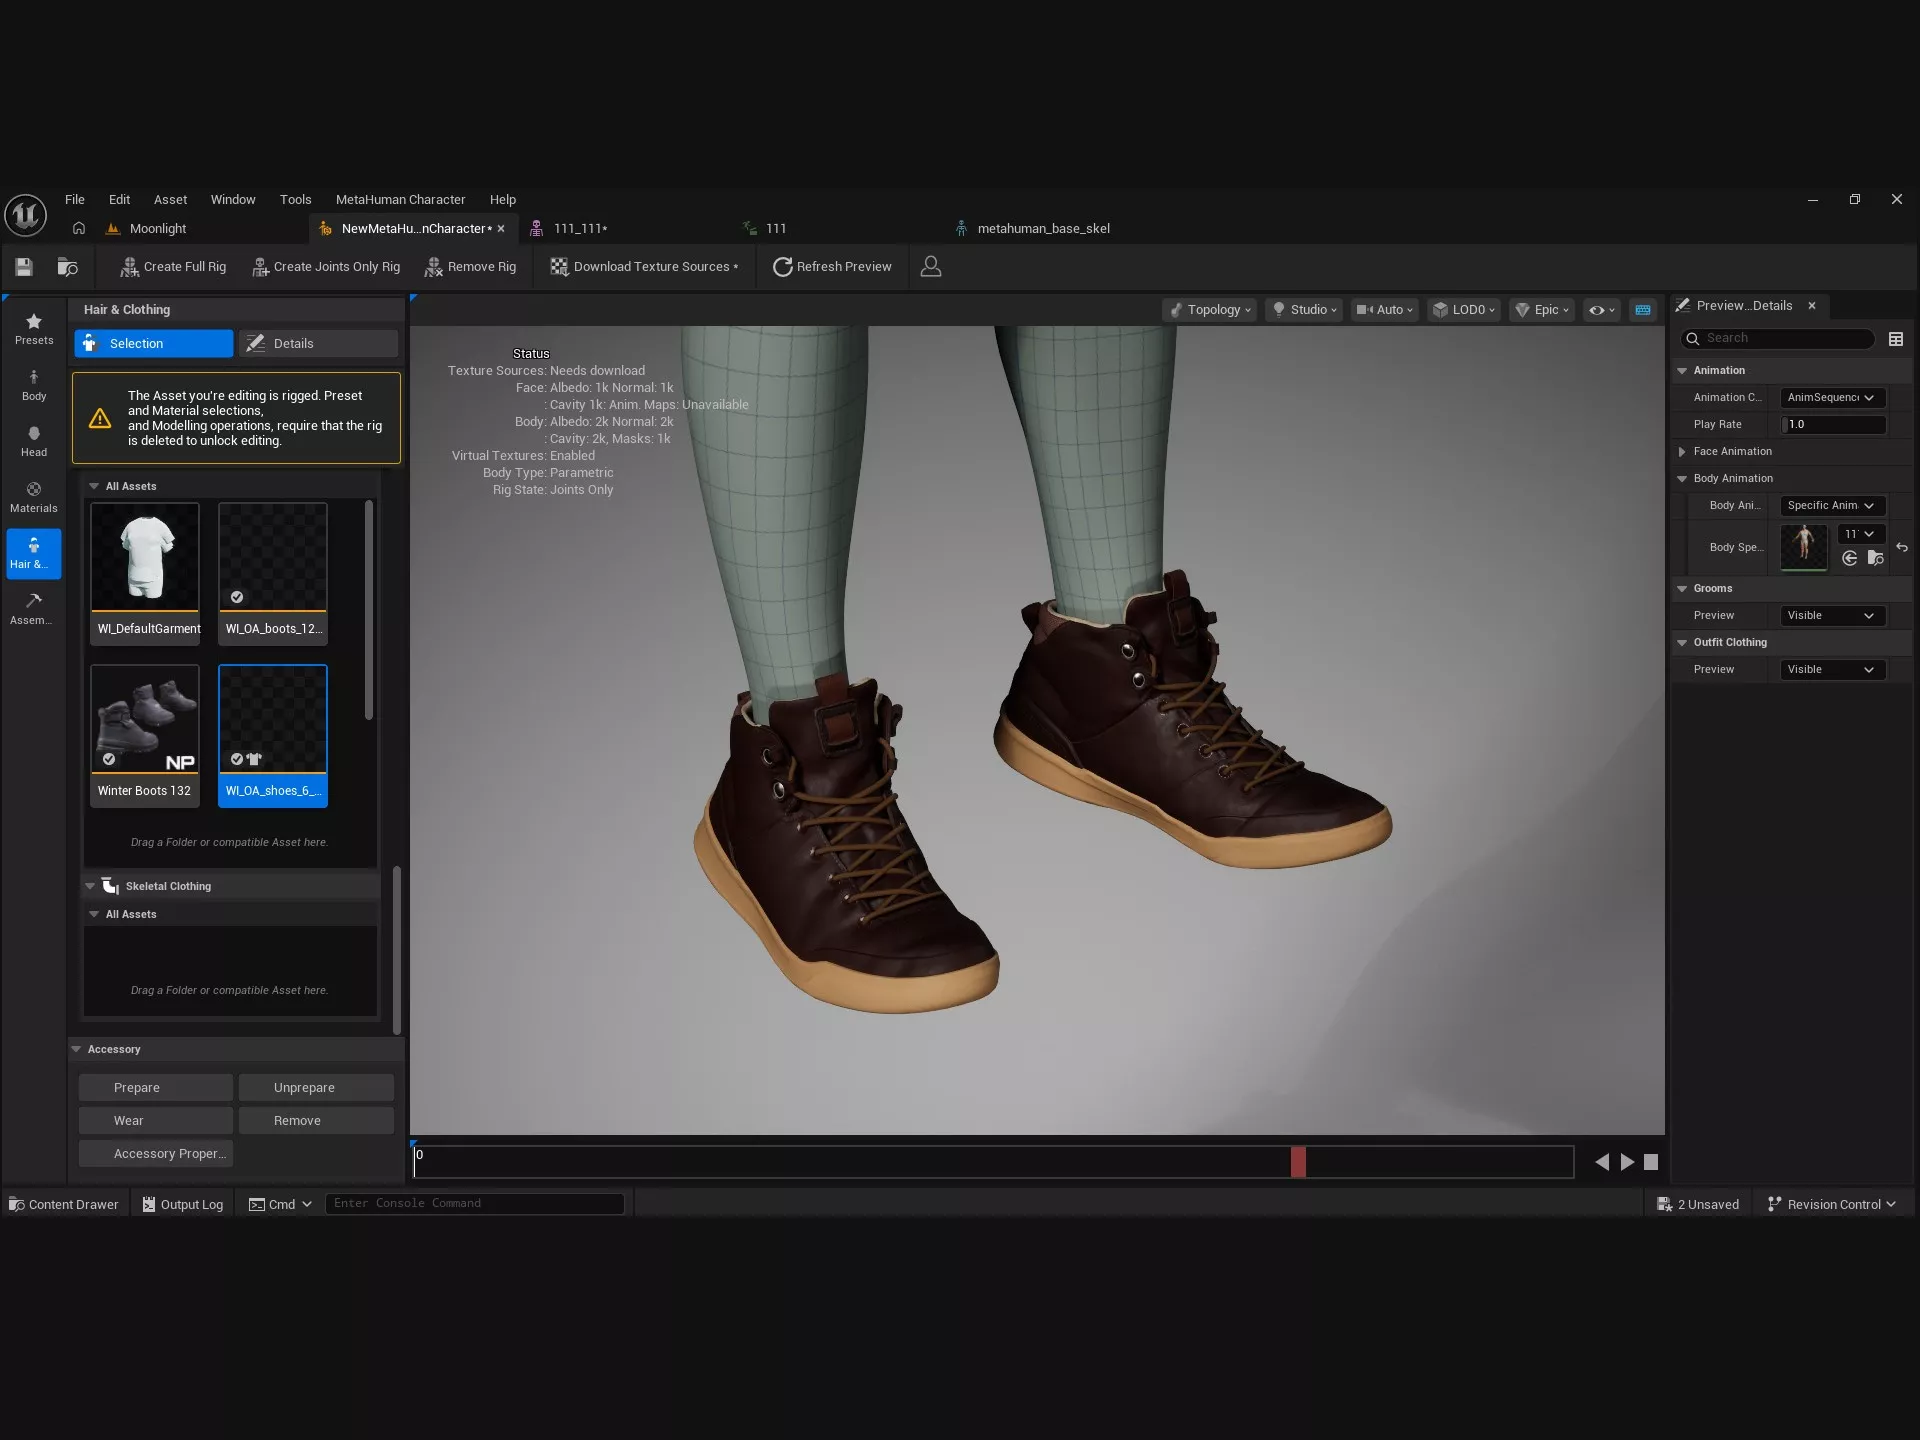Screen dimensions: 1920x1440
Task: Collapse the Accessory section
Action: click(76, 1049)
